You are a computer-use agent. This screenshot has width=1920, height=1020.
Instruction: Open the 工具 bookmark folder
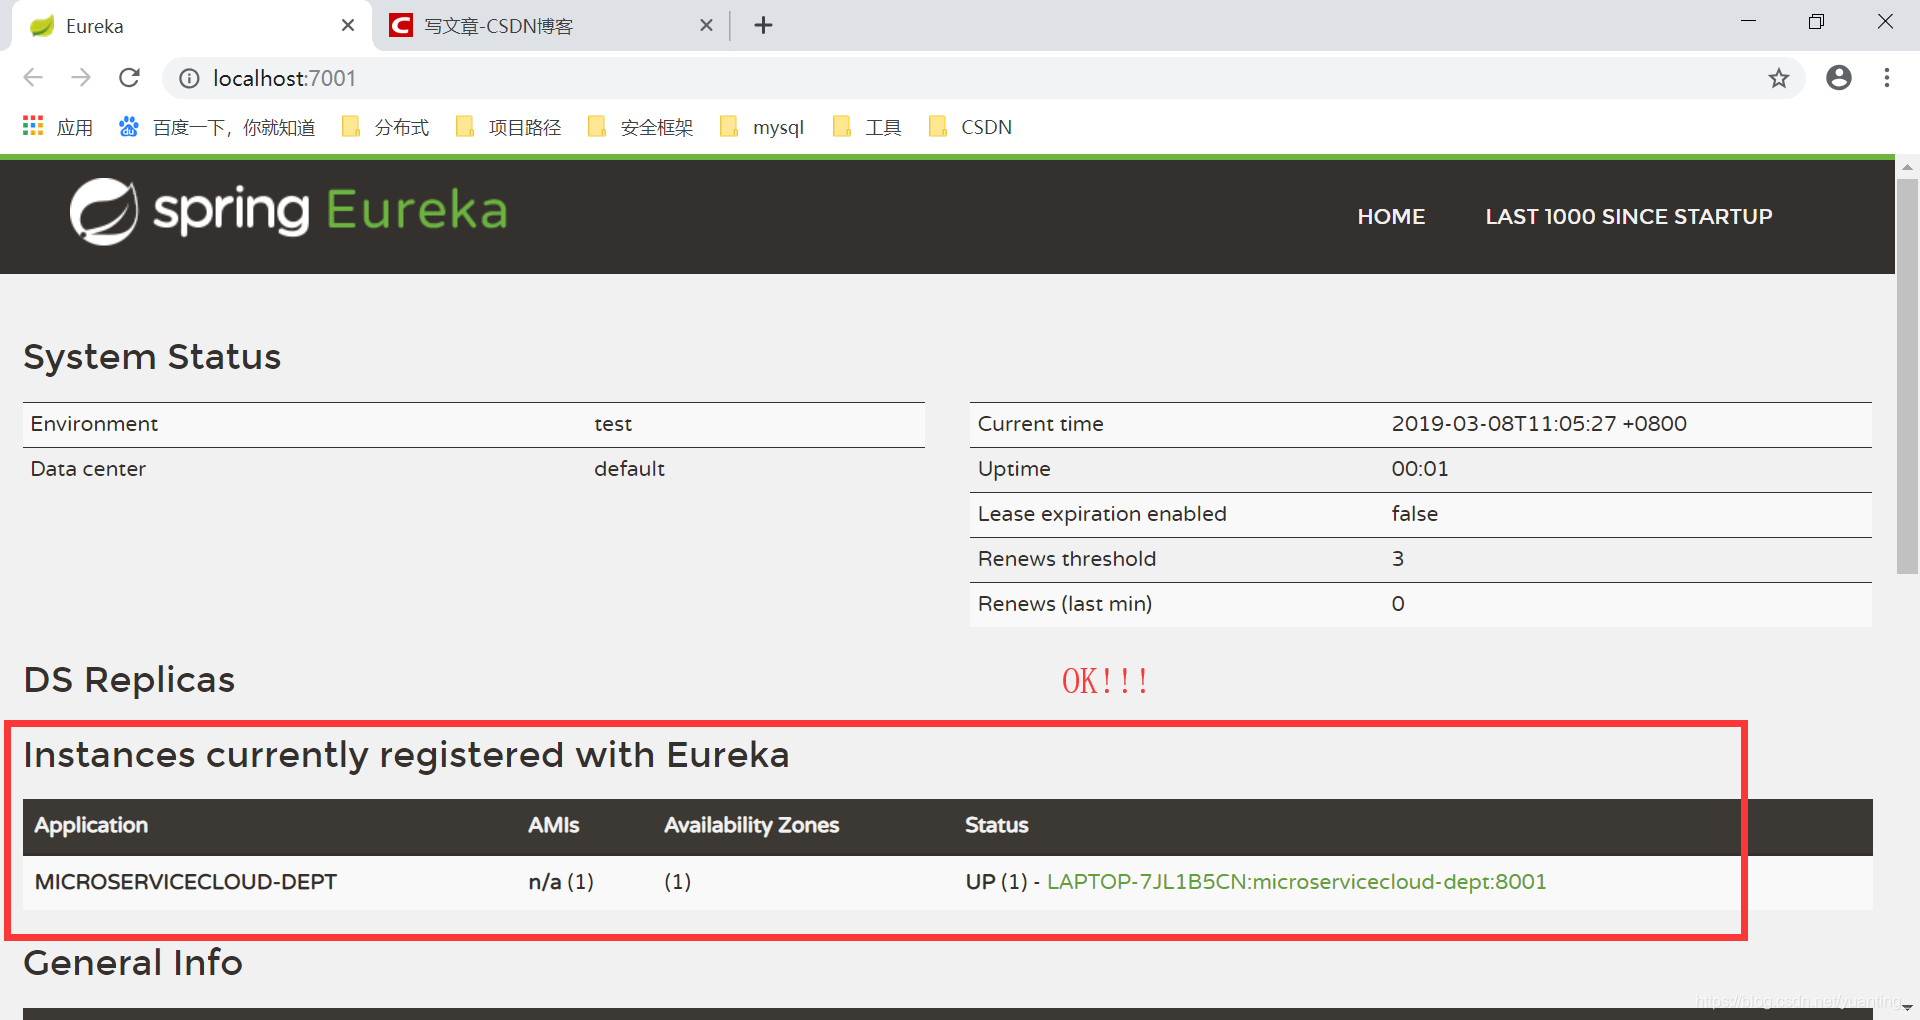[867, 127]
